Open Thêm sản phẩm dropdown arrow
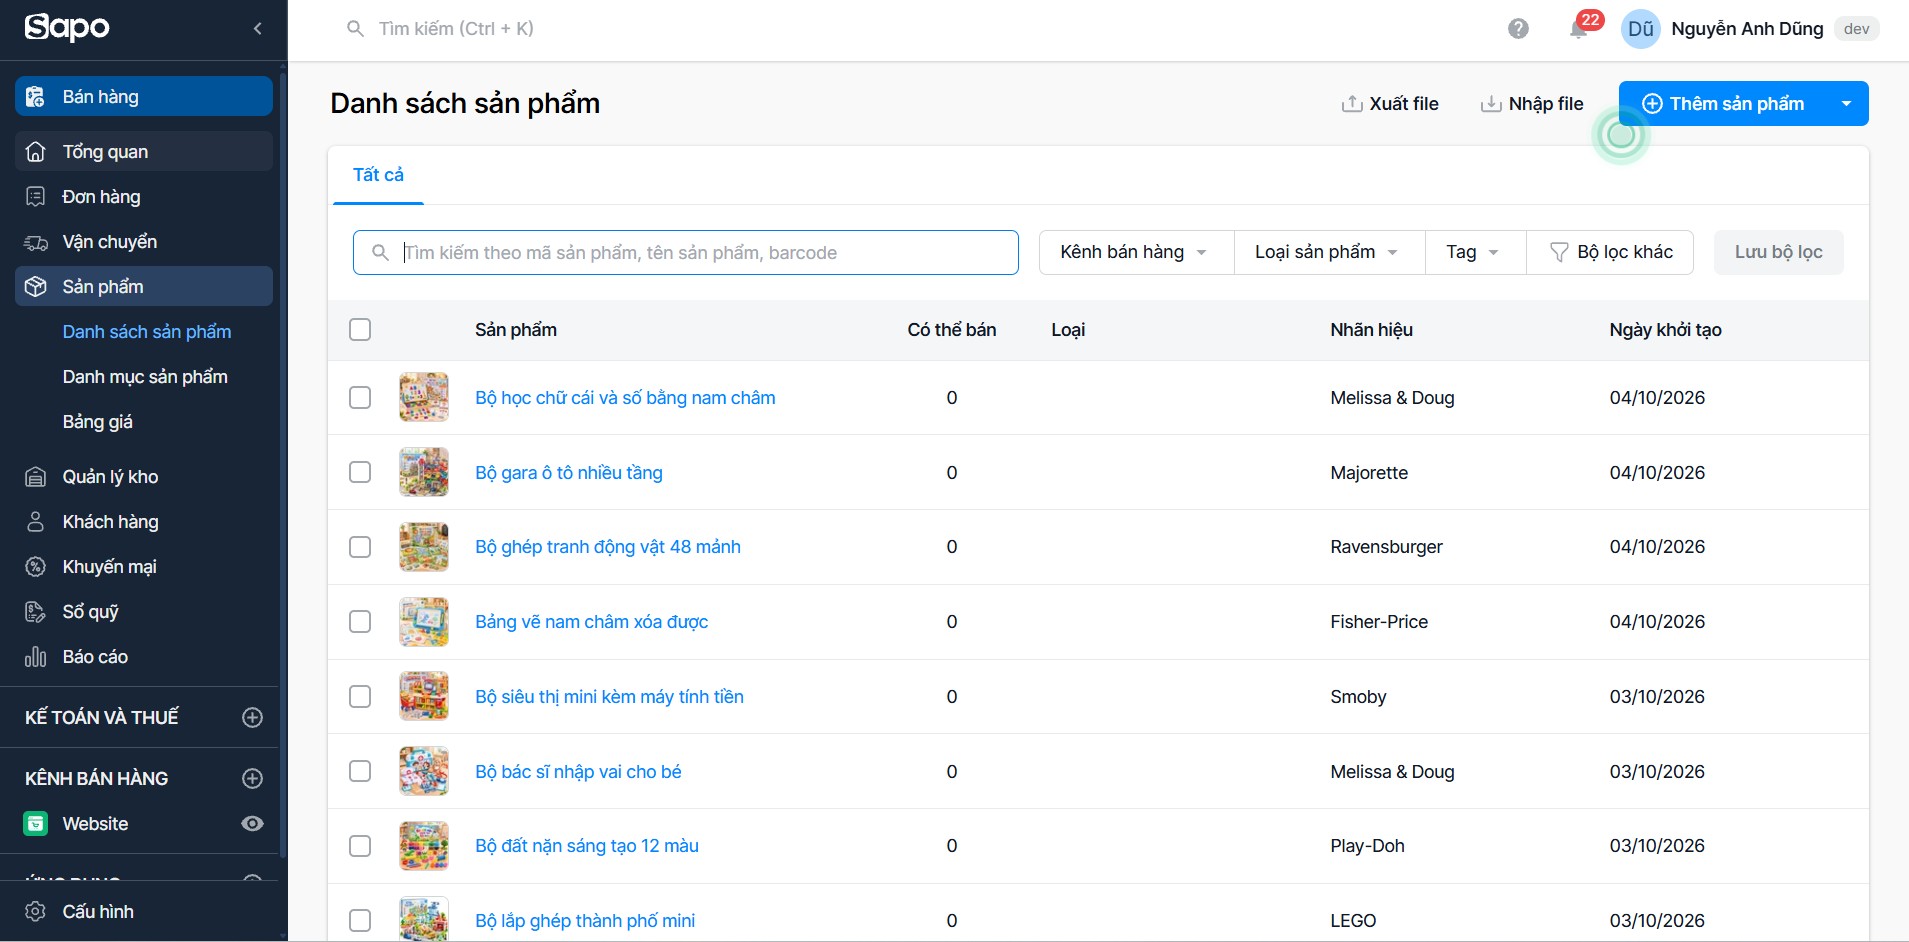1909x942 pixels. (x=1846, y=104)
